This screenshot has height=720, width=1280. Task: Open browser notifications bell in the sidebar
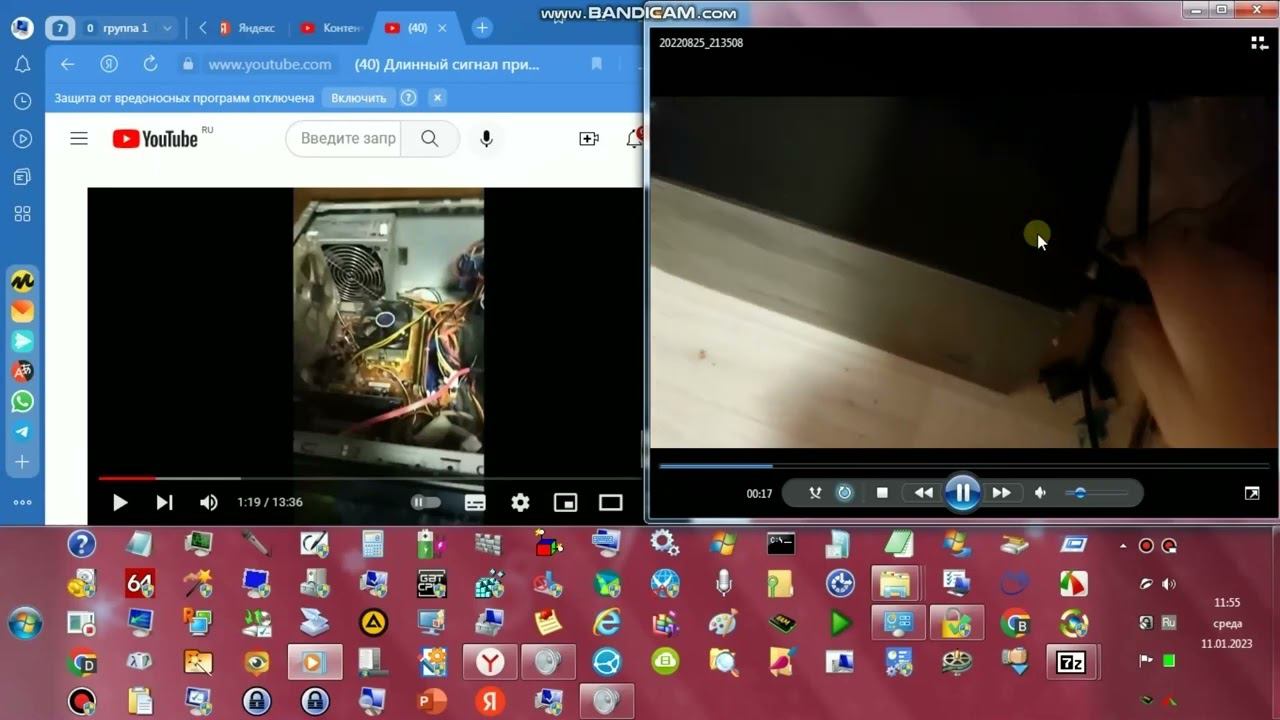tap(22, 65)
